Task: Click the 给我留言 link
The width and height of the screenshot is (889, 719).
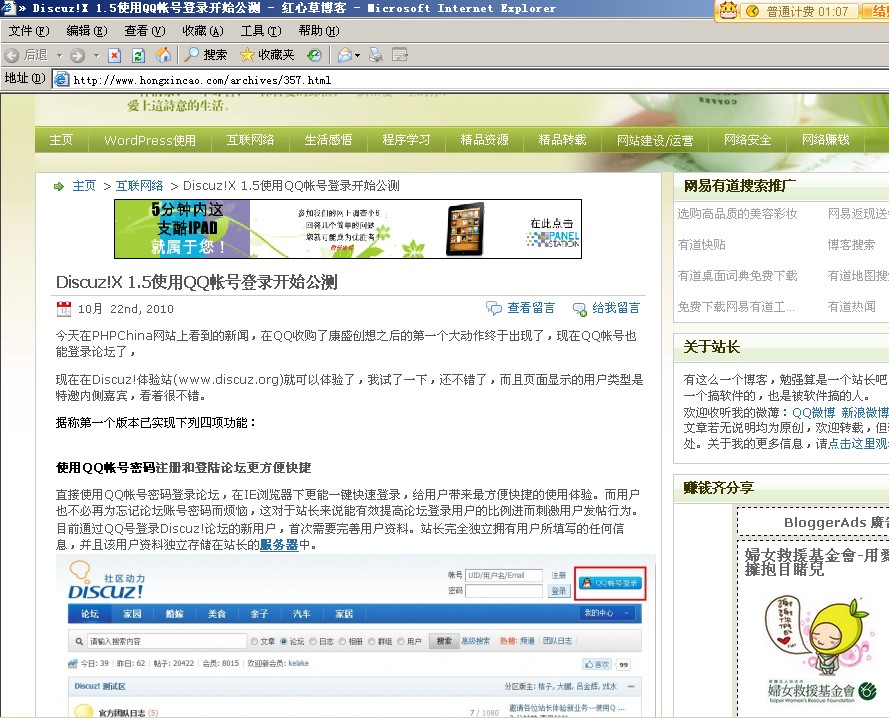Action: (615, 308)
